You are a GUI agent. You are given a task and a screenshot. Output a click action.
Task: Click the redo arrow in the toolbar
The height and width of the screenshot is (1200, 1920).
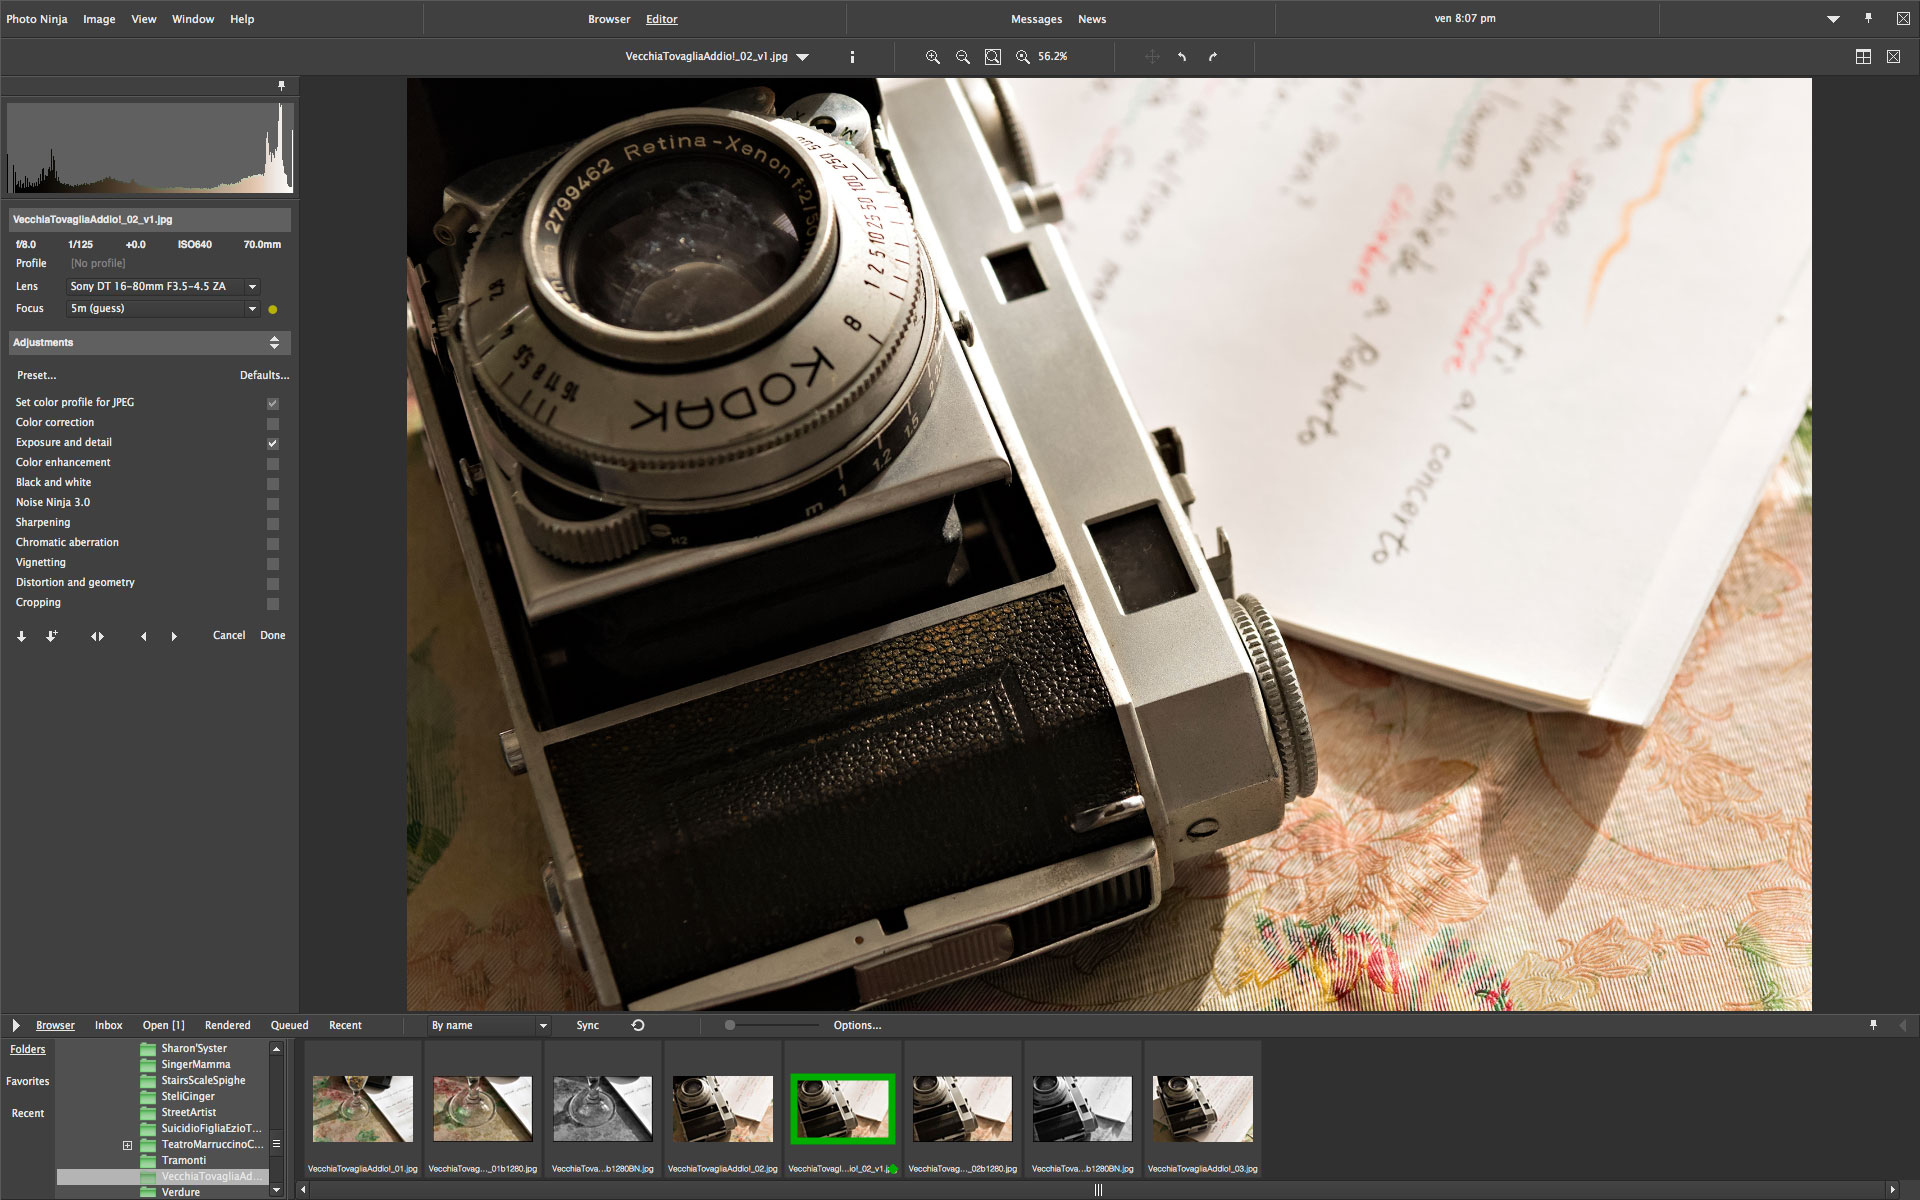pos(1213,57)
